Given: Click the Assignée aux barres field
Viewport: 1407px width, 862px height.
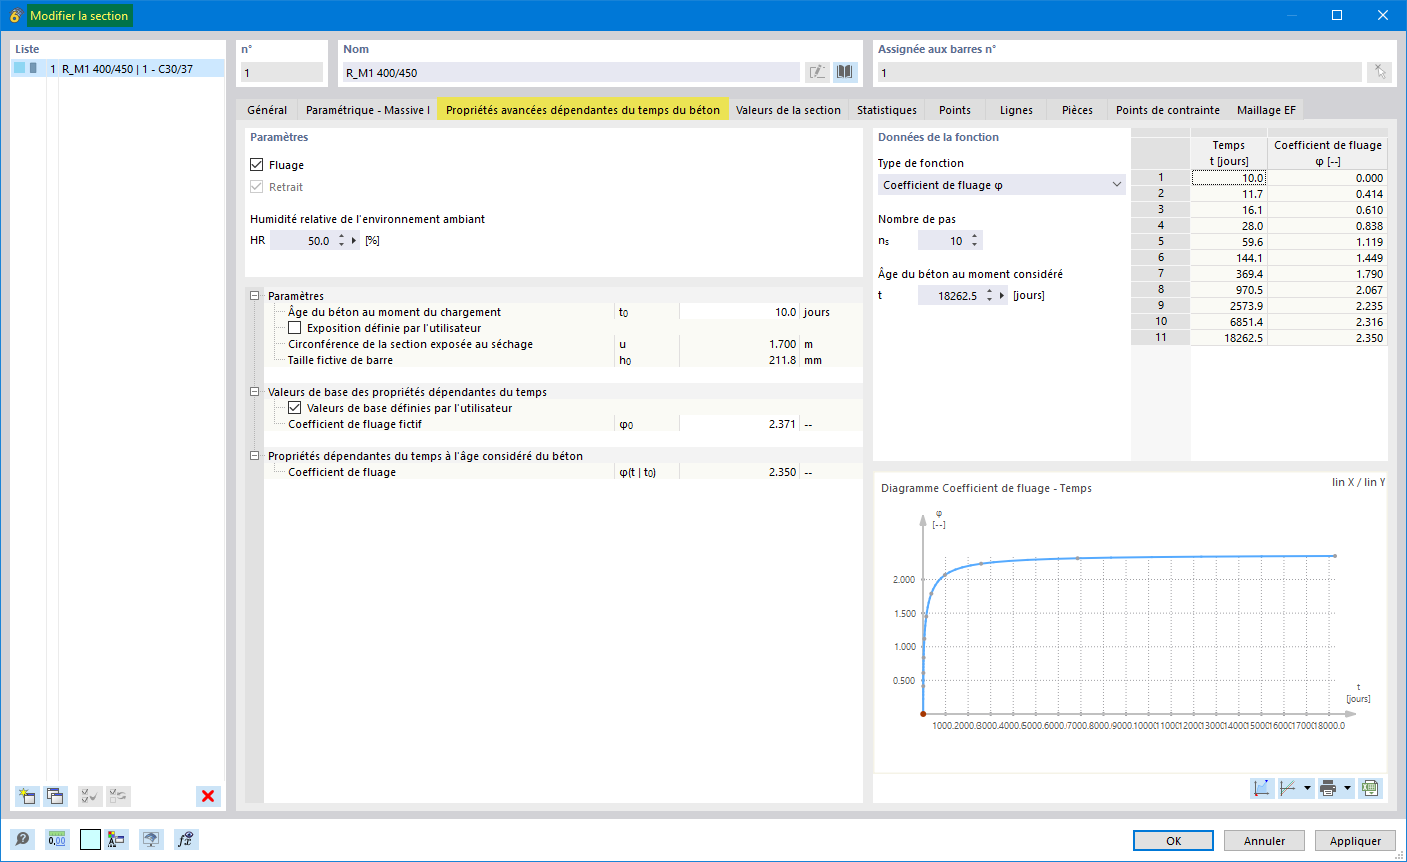Looking at the screenshot, I should point(1120,72).
